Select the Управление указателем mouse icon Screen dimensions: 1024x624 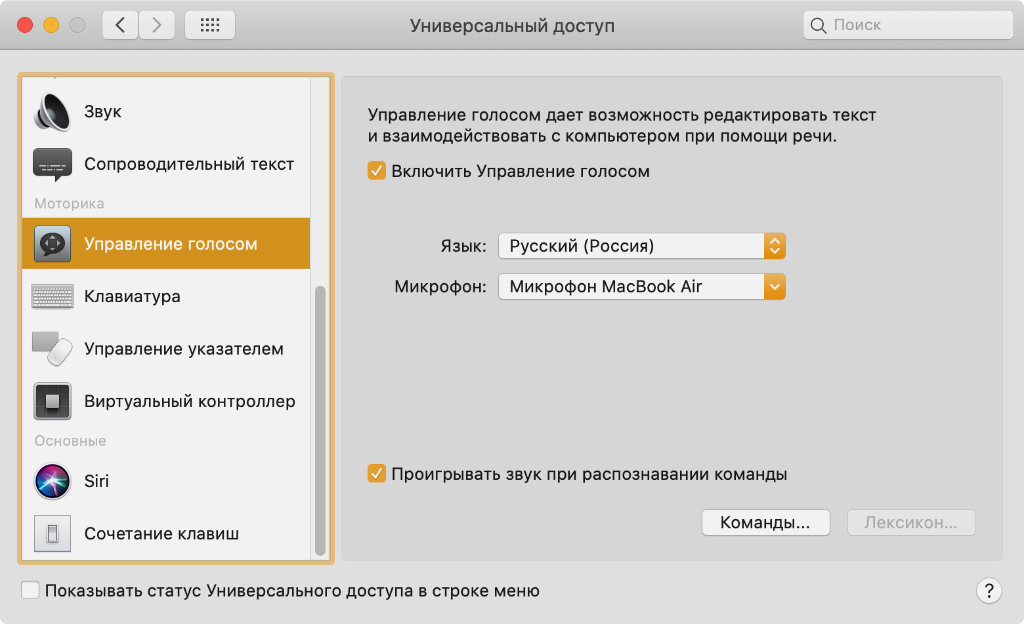point(52,349)
